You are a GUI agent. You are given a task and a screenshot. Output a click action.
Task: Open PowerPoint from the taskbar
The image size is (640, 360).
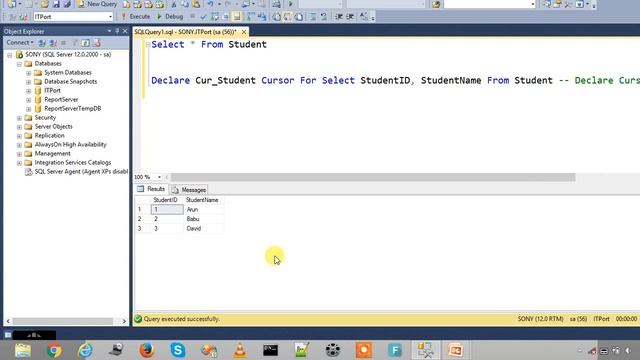point(456,350)
